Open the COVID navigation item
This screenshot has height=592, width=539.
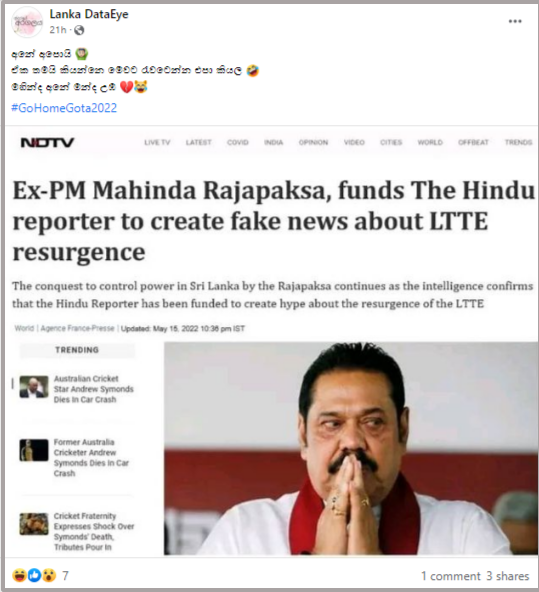click(x=238, y=142)
